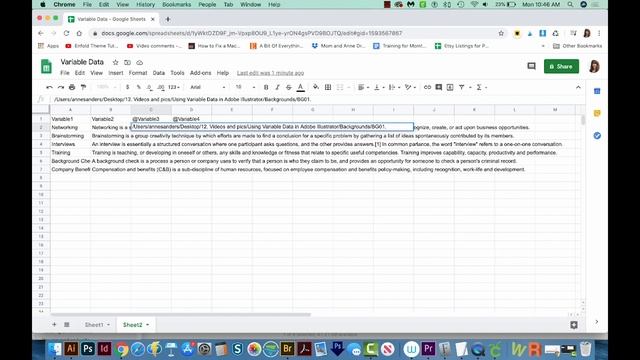Toggle italic formatting
Screen dimensions: 640x360
(278, 87)
